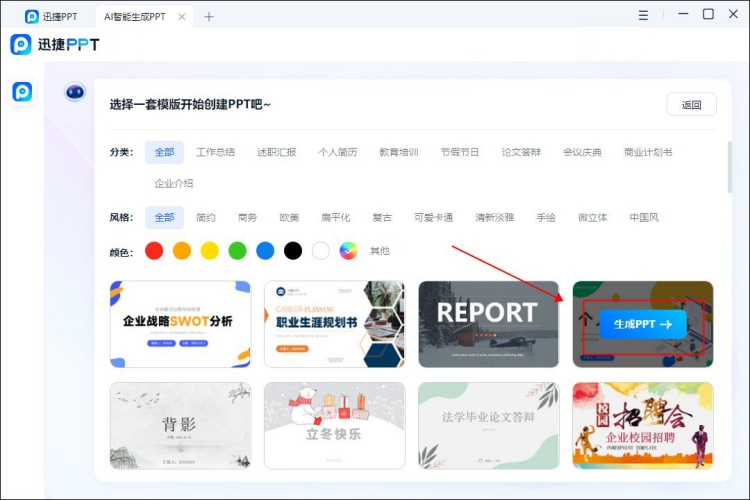Pick the blue color filter

click(265, 251)
